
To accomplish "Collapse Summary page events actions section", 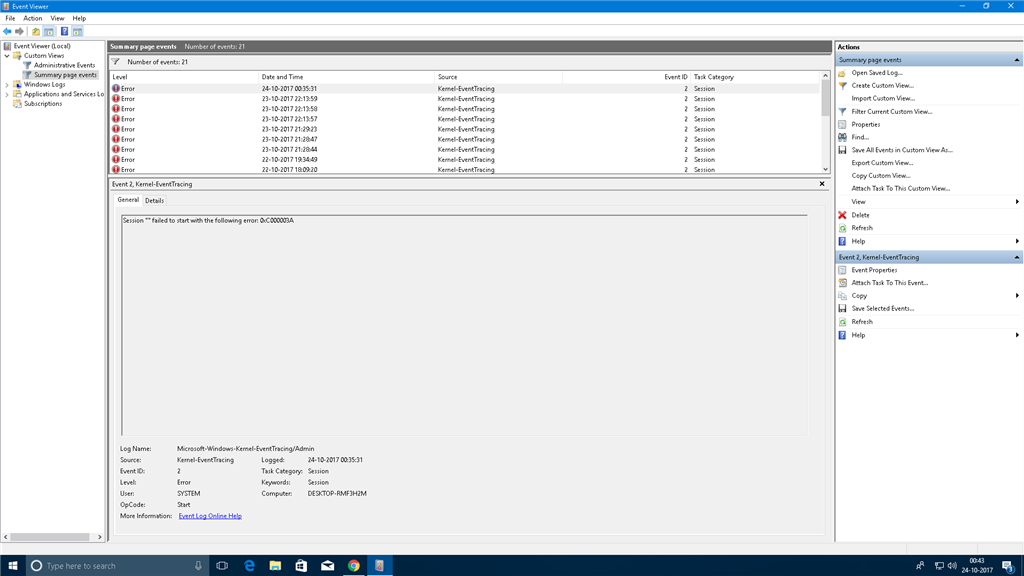I will [1017, 60].
